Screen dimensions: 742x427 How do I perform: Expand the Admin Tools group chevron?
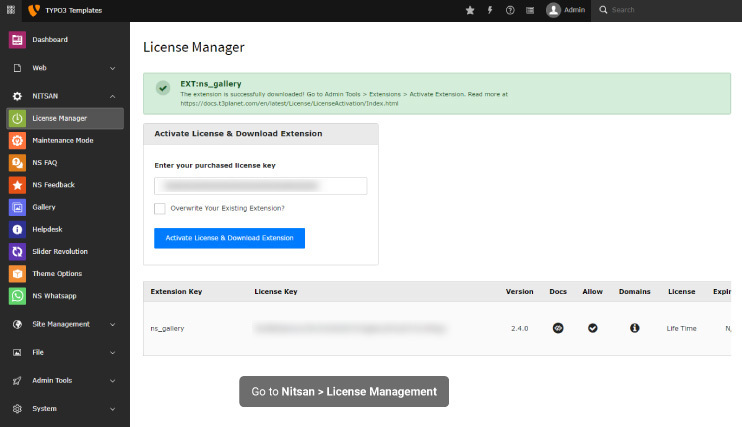coord(113,381)
